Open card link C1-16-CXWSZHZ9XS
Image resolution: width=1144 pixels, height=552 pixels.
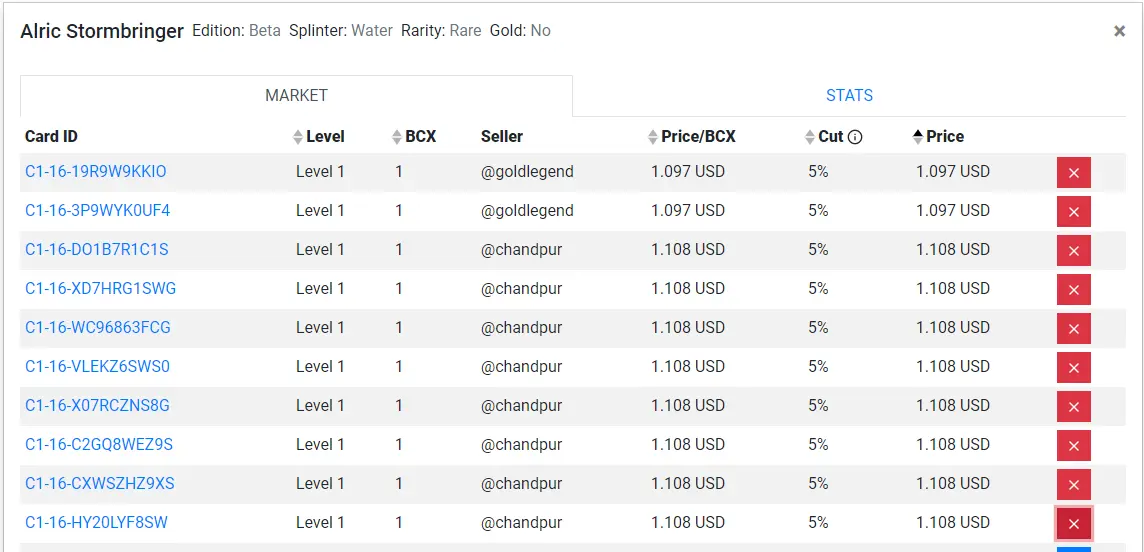tap(100, 483)
